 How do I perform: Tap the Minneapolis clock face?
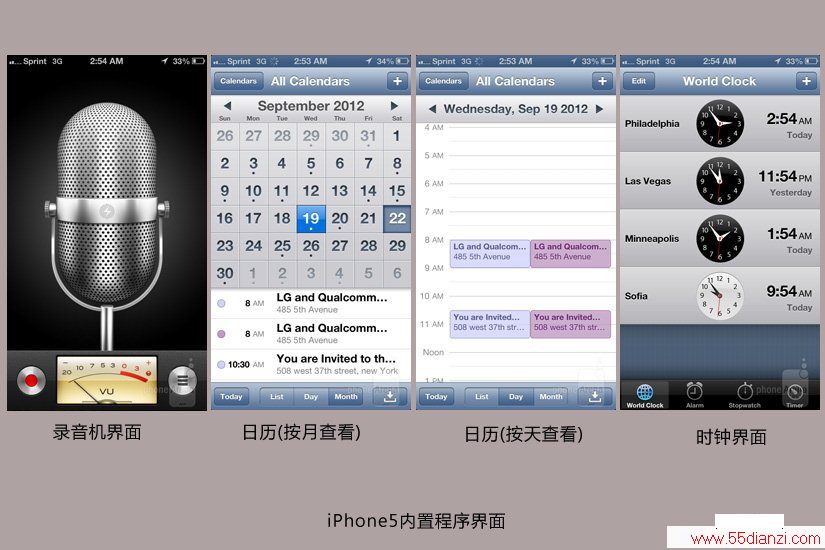(x=720, y=238)
